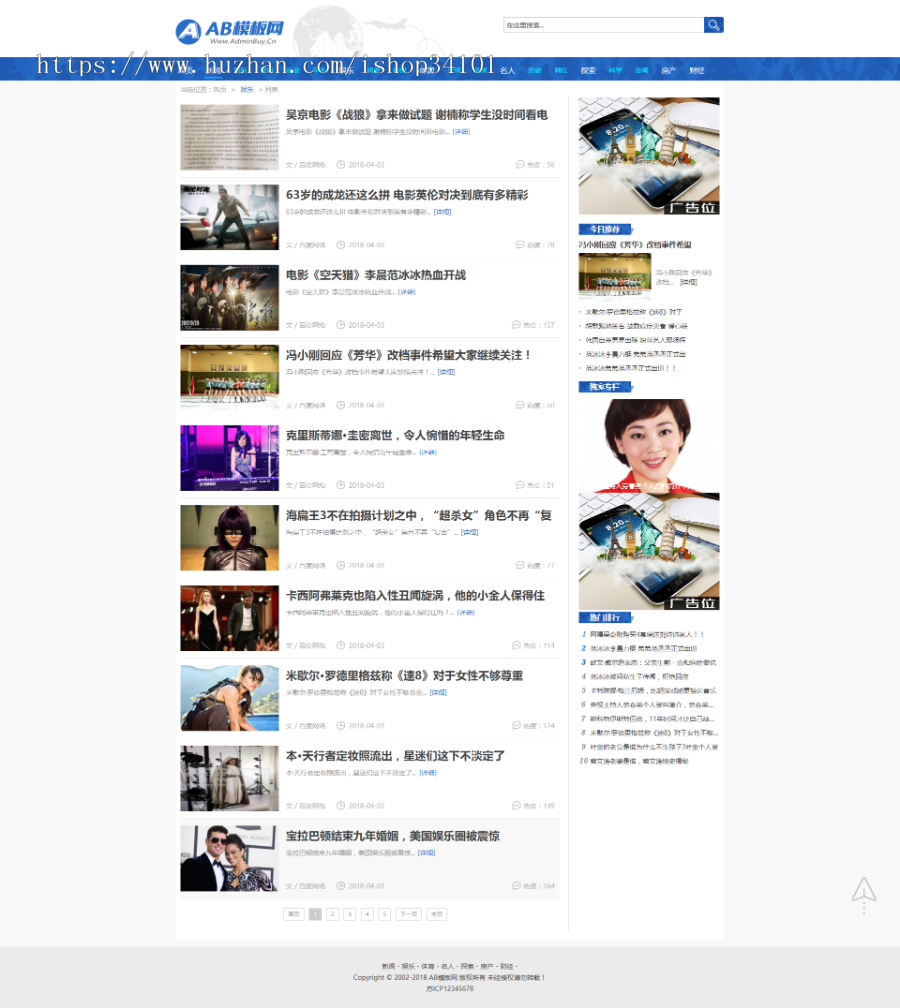Click the comment icon on the 宝拉巴顿 article
This screenshot has height=1008, width=900.
519,886
